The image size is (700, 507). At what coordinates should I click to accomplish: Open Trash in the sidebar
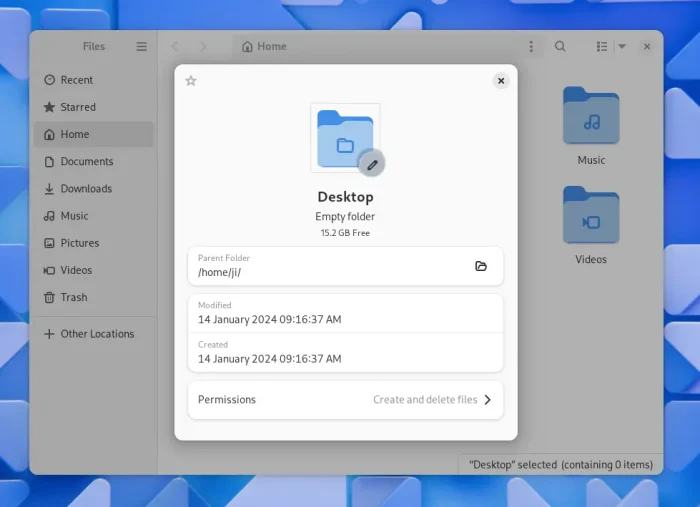tap(73, 298)
